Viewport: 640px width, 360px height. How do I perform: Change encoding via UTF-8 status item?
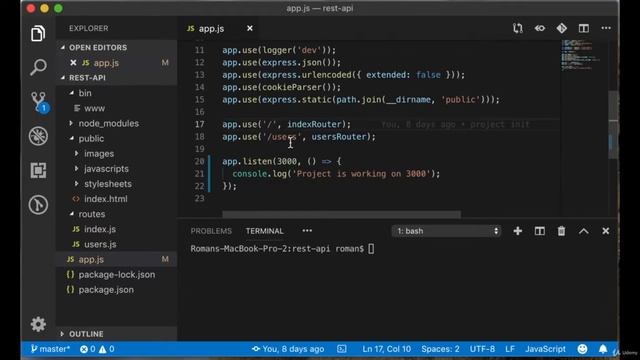[482, 349]
